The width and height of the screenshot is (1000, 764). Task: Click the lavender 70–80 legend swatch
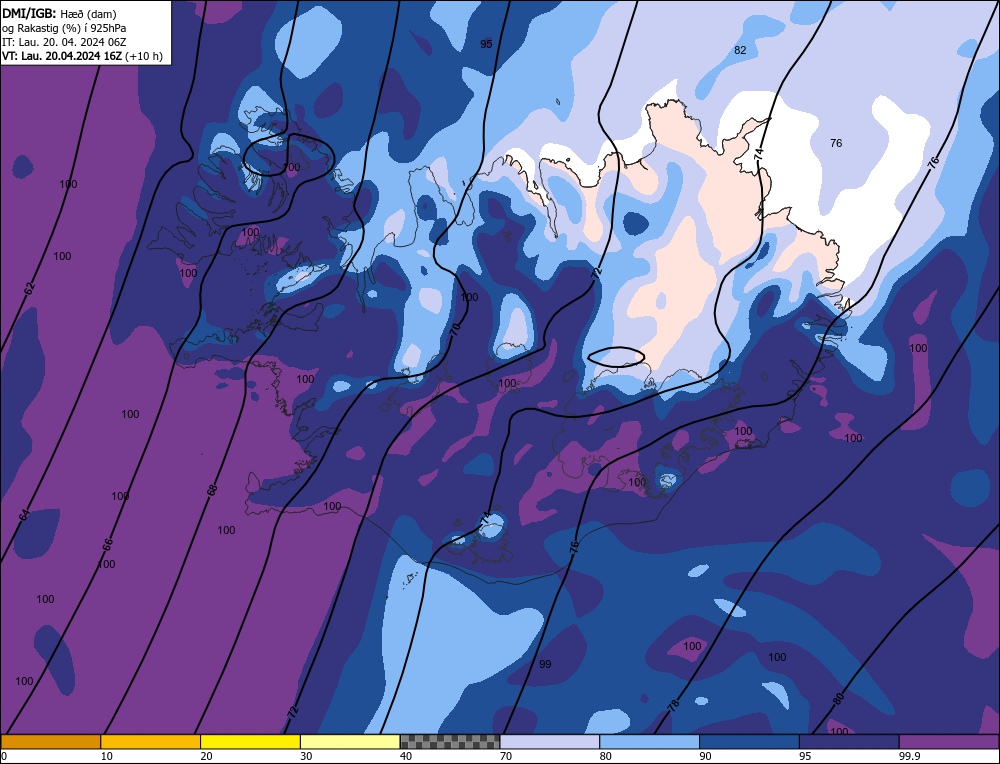click(x=550, y=742)
